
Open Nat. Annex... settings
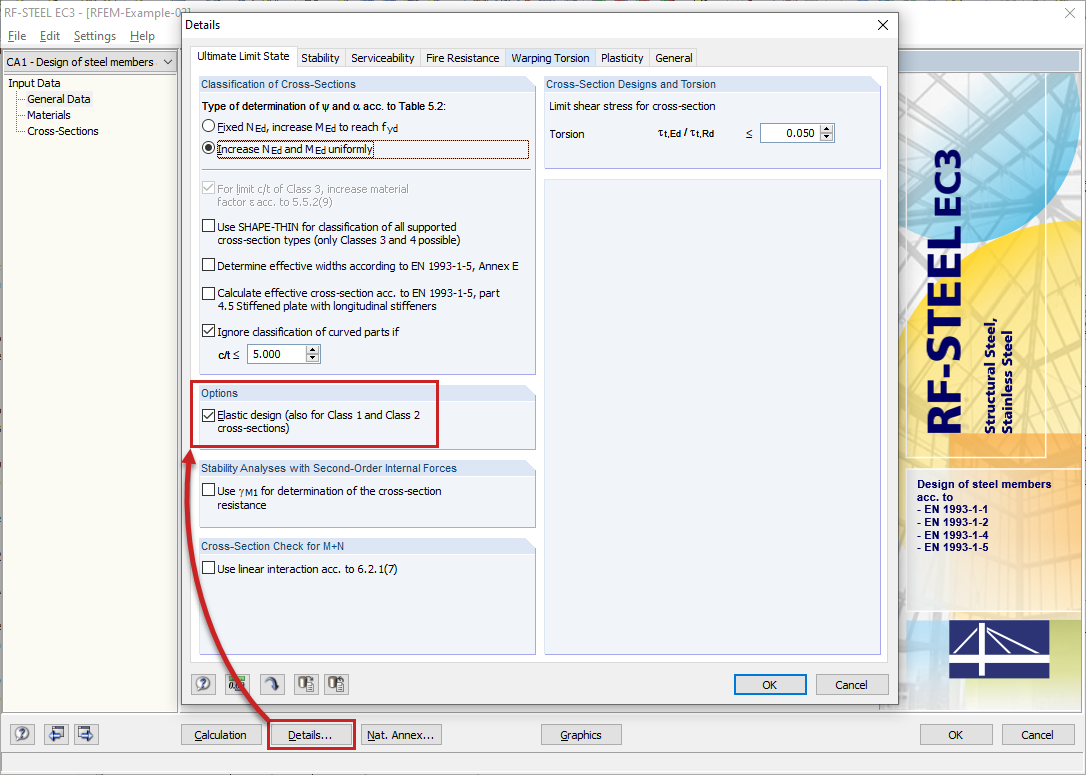click(401, 735)
